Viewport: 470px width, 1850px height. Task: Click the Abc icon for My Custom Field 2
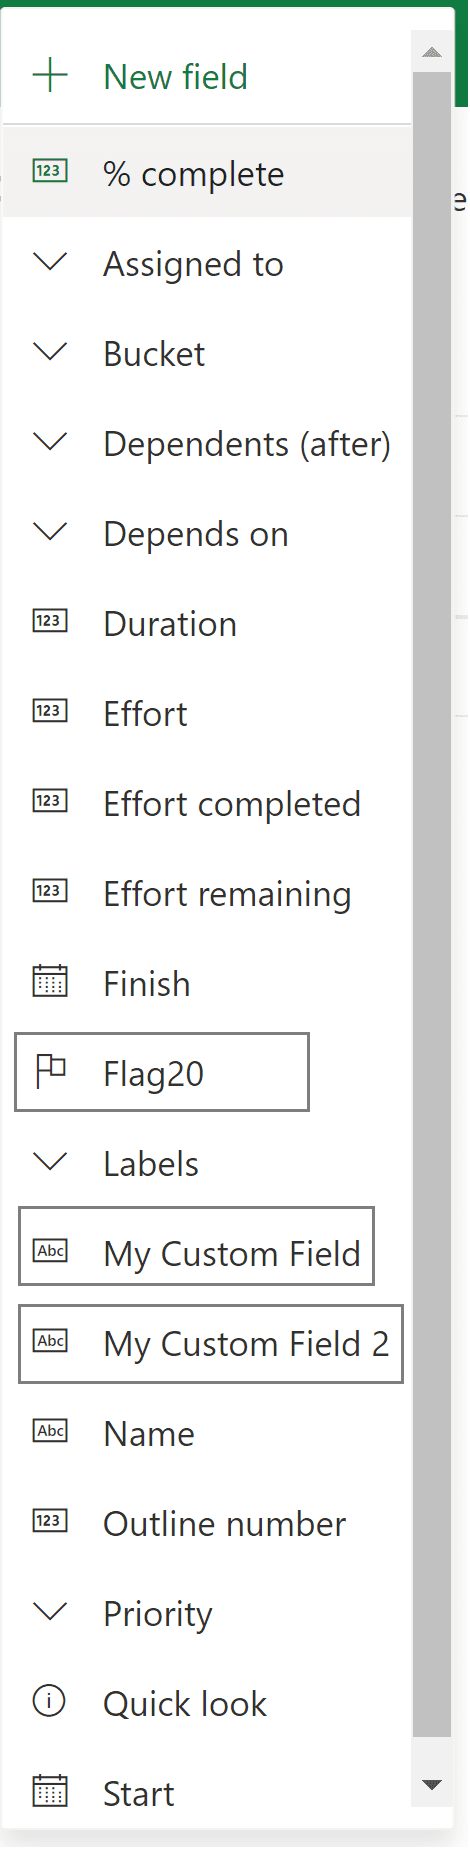tap(50, 1341)
